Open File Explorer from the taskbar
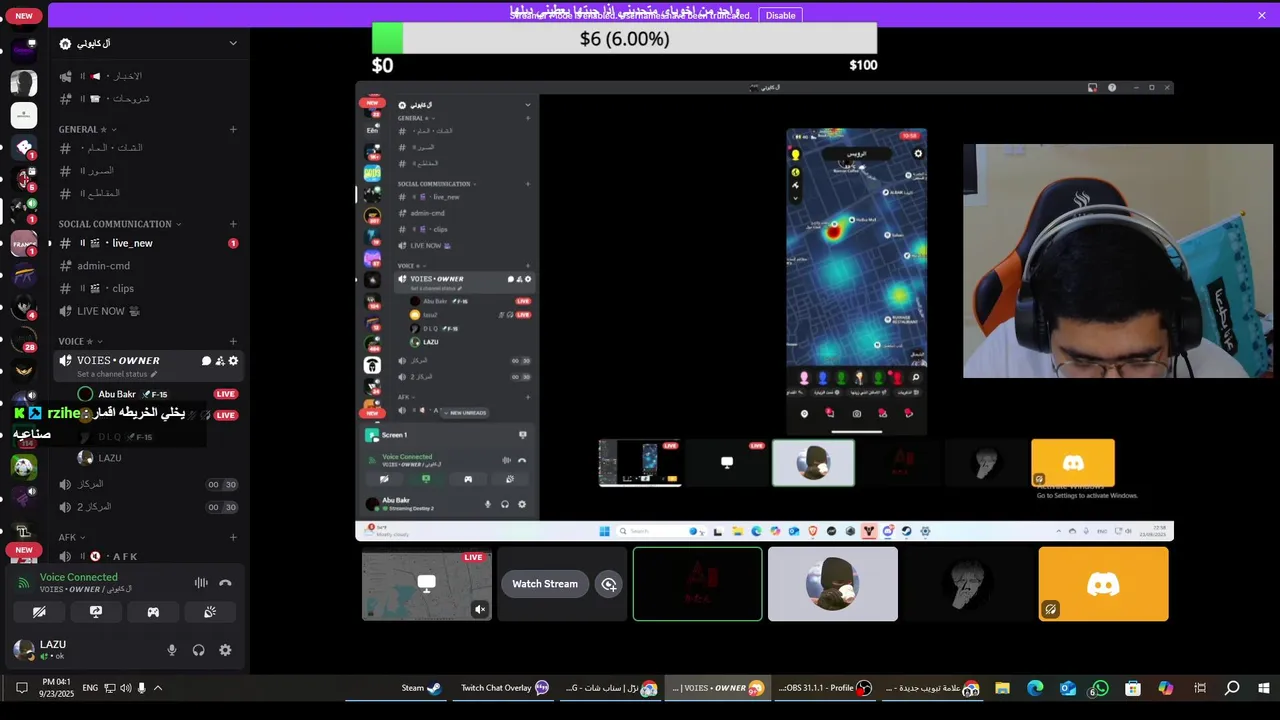 1002,688
